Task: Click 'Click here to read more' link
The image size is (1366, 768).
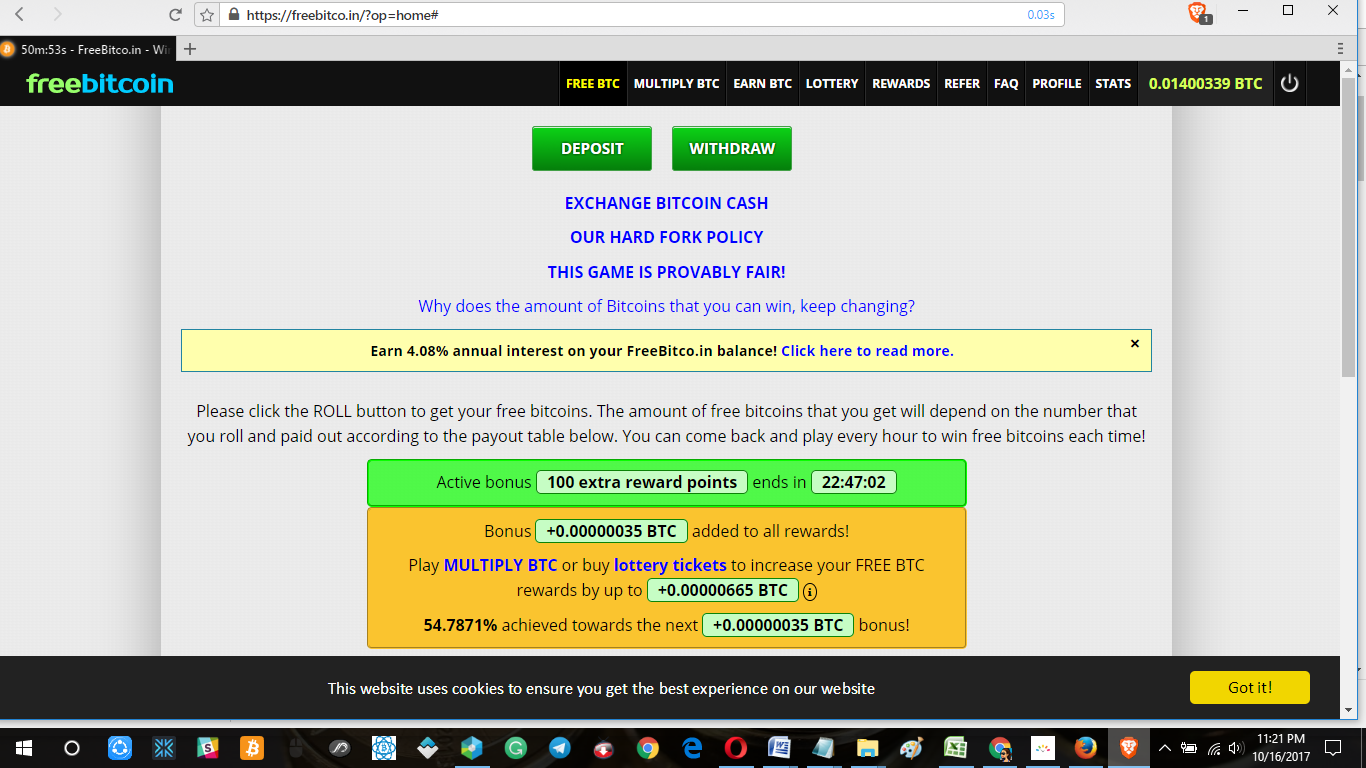Action: point(867,351)
